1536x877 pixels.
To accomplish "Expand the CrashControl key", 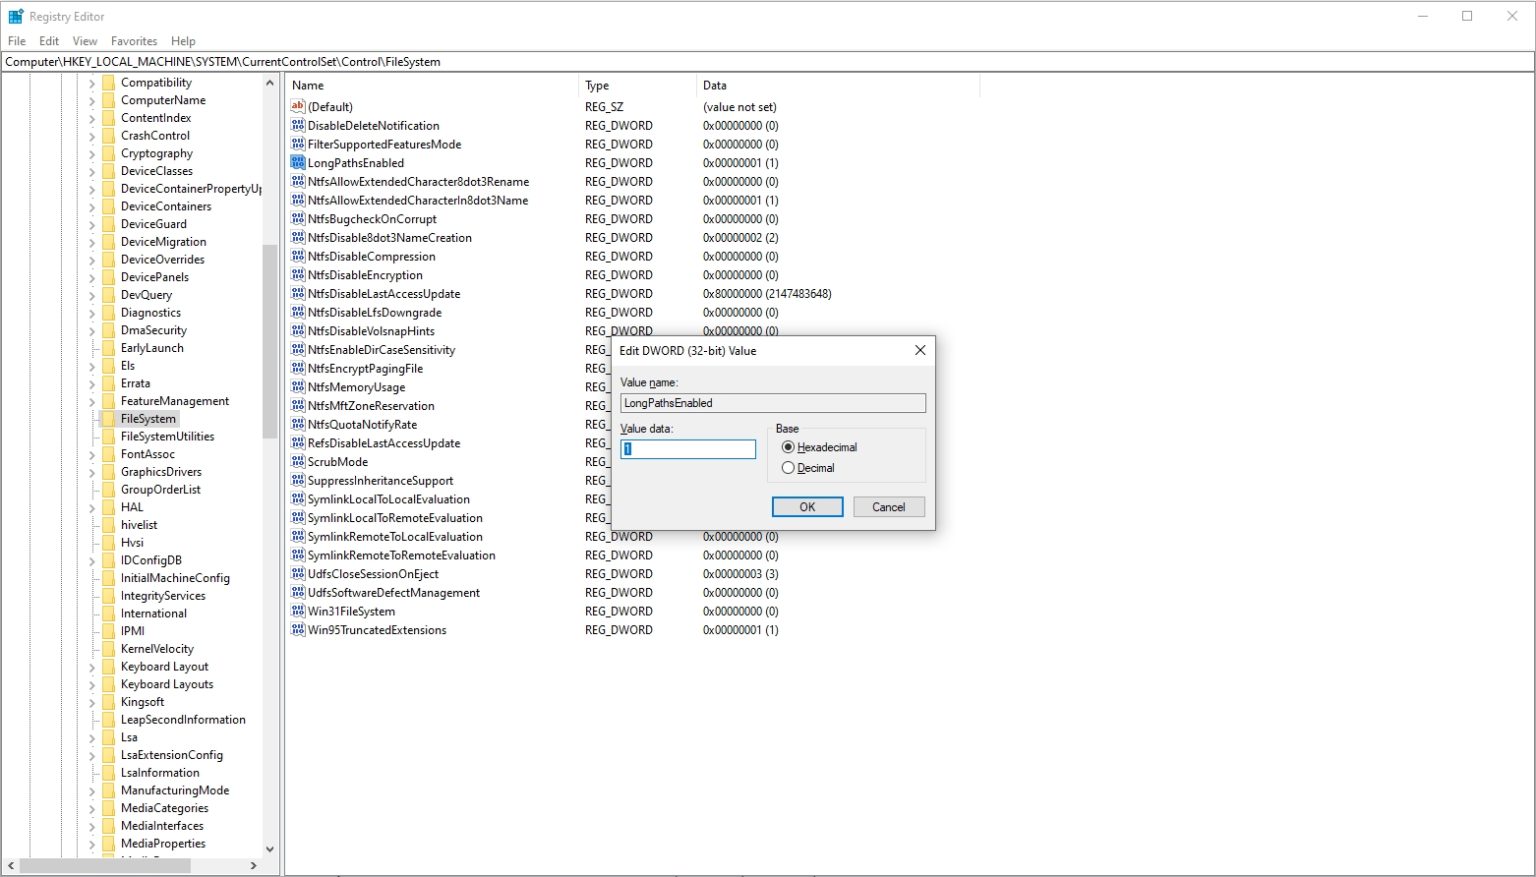I will pos(90,135).
